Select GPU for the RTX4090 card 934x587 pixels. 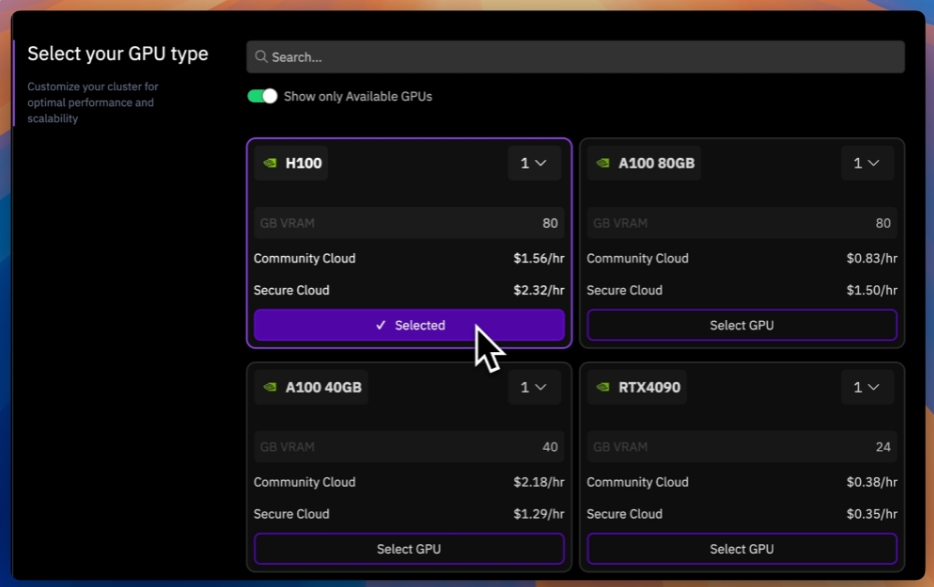click(x=742, y=549)
